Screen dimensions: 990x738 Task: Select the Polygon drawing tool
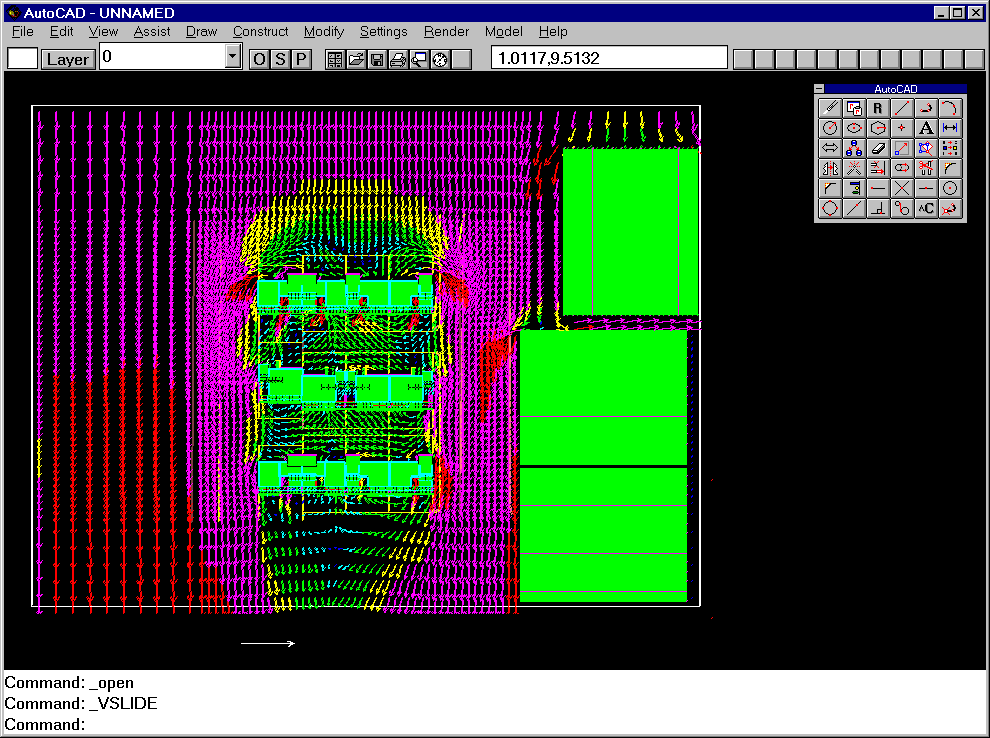click(x=878, y=128)
